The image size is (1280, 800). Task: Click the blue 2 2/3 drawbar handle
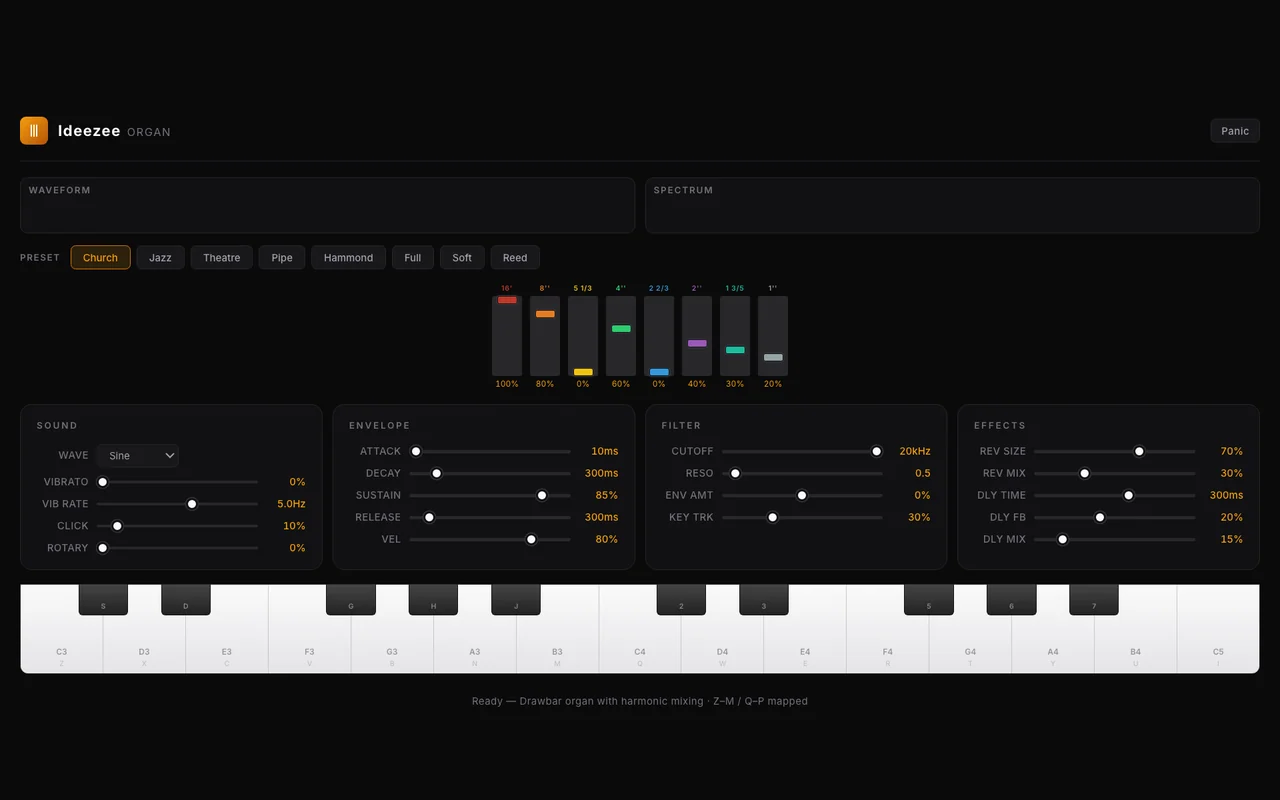tap(659, 372)
